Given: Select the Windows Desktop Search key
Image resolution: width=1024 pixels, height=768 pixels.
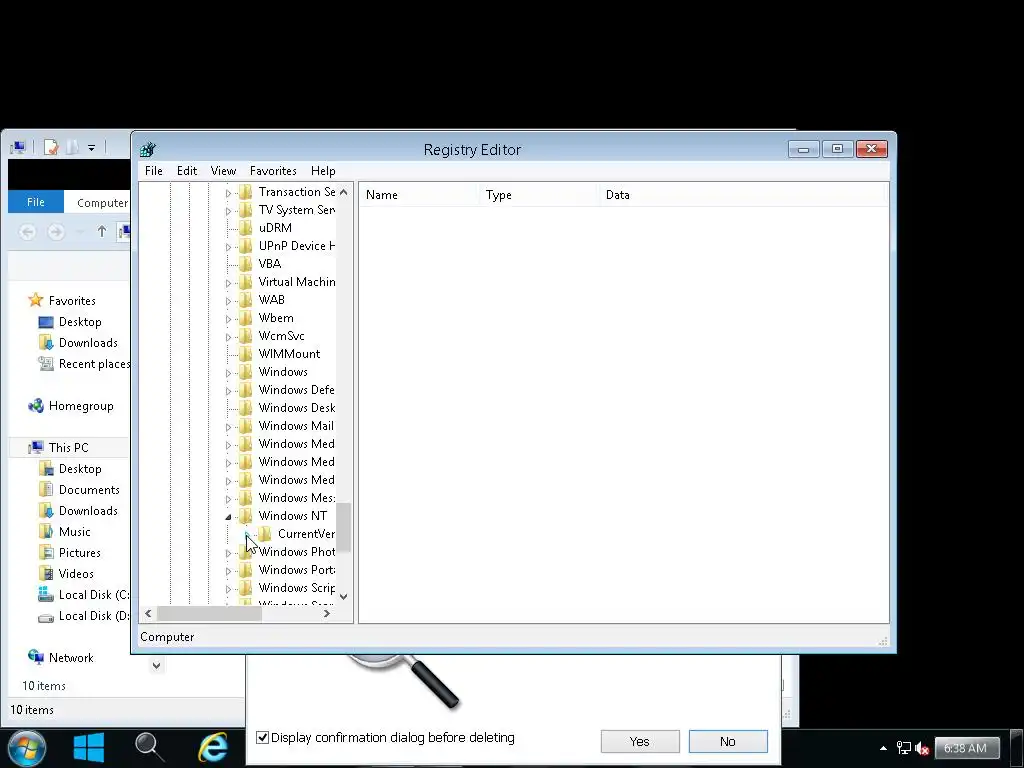Looking at the screenshot, I should [296, 408].
